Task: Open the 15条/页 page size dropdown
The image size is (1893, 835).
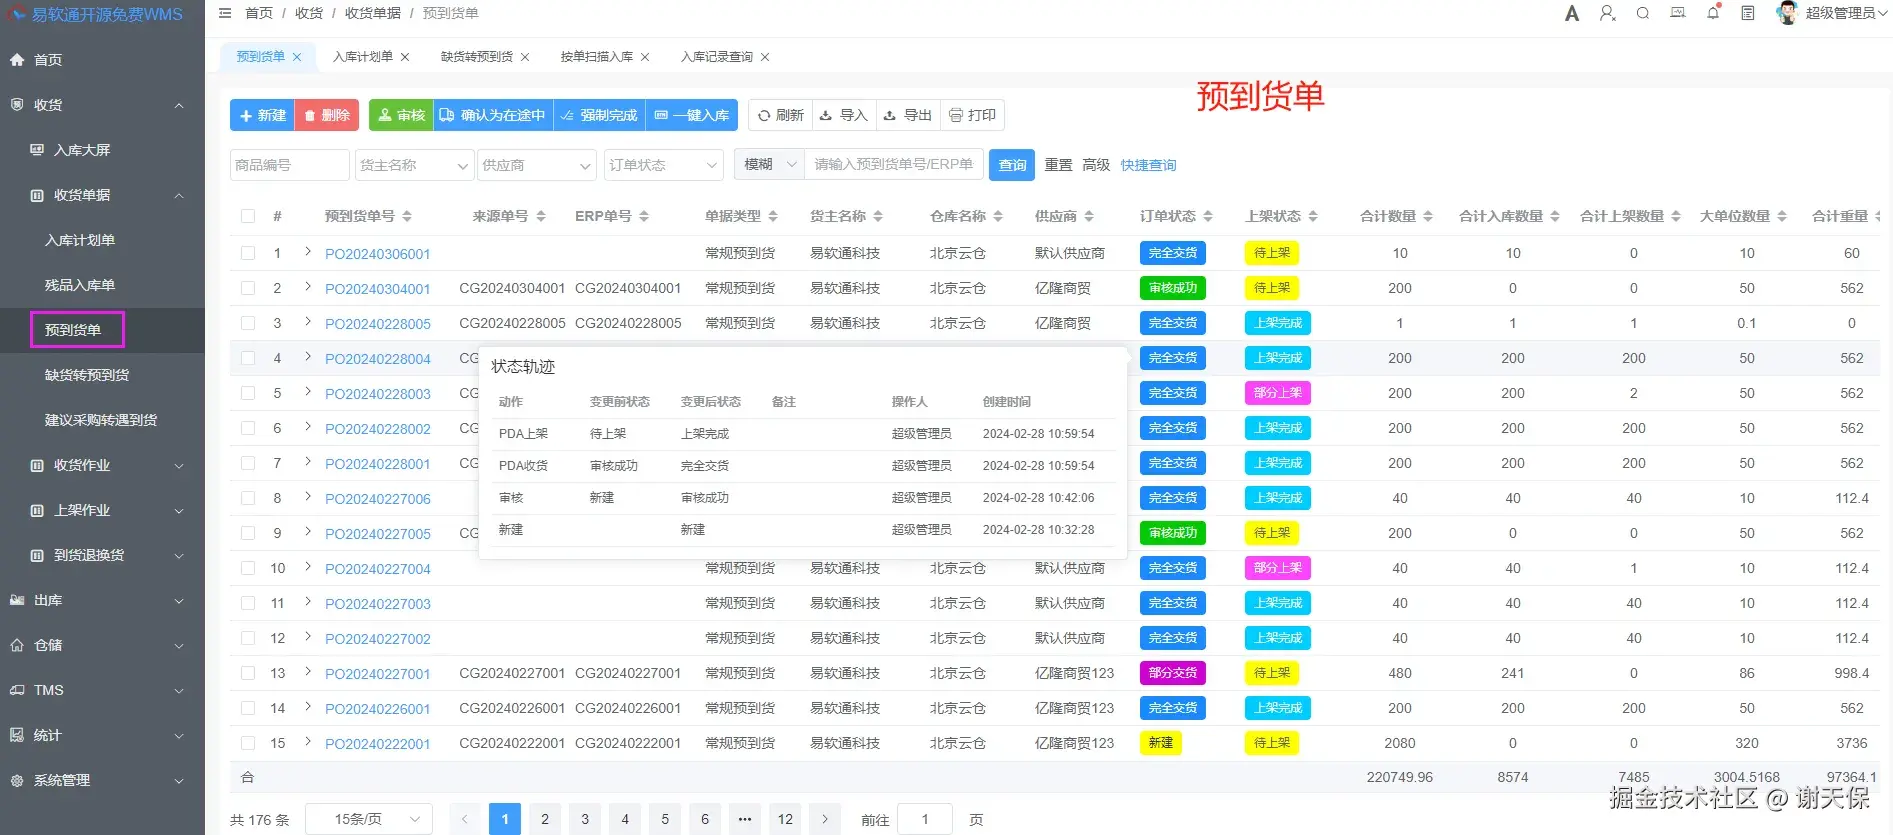Action: tap(369, 819)
